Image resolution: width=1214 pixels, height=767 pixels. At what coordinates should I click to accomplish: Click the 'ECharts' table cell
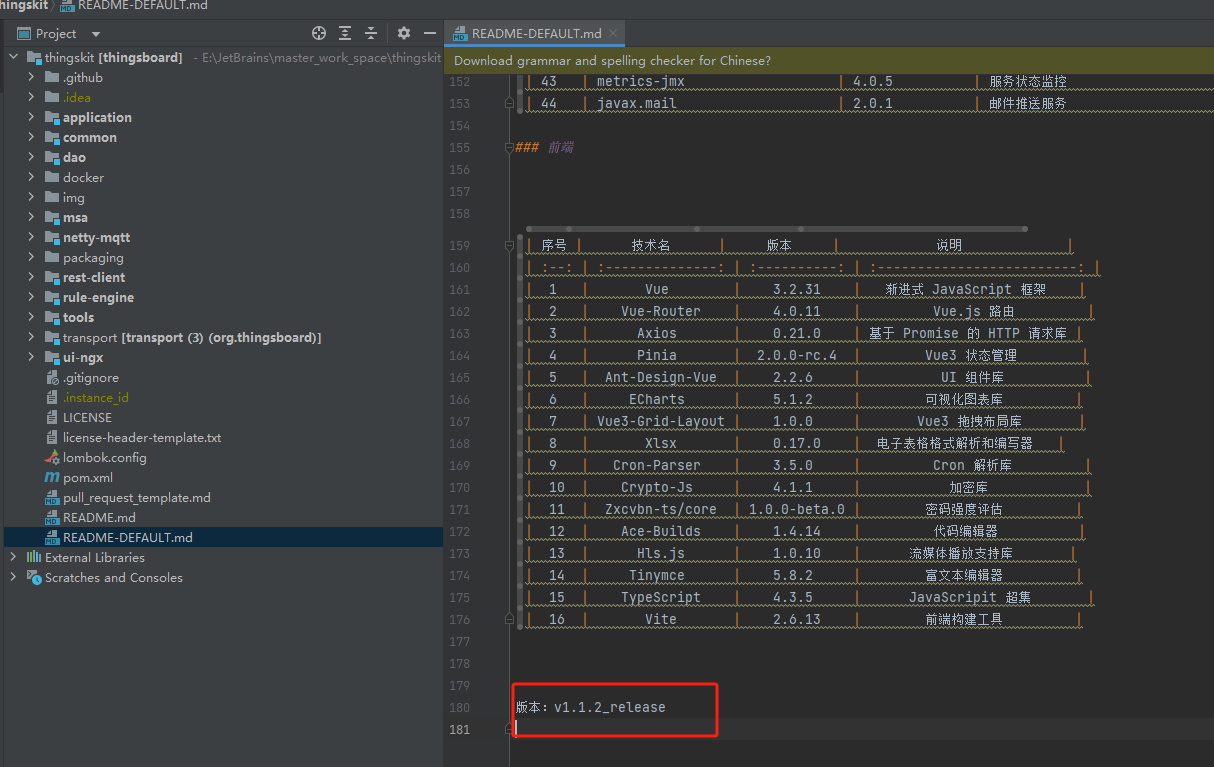tap(657, 399)
